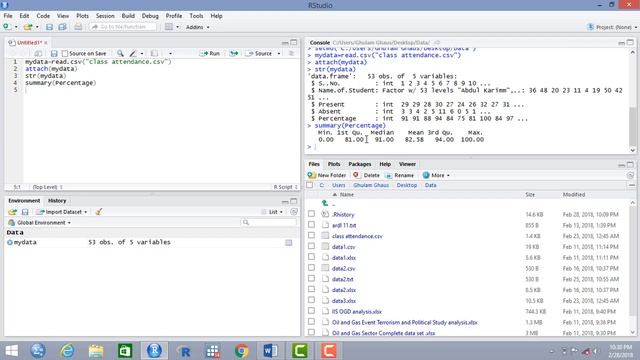640x360 pixels.
Task: Navigate to Desktop in path breadcrumb
Action: 407,185
